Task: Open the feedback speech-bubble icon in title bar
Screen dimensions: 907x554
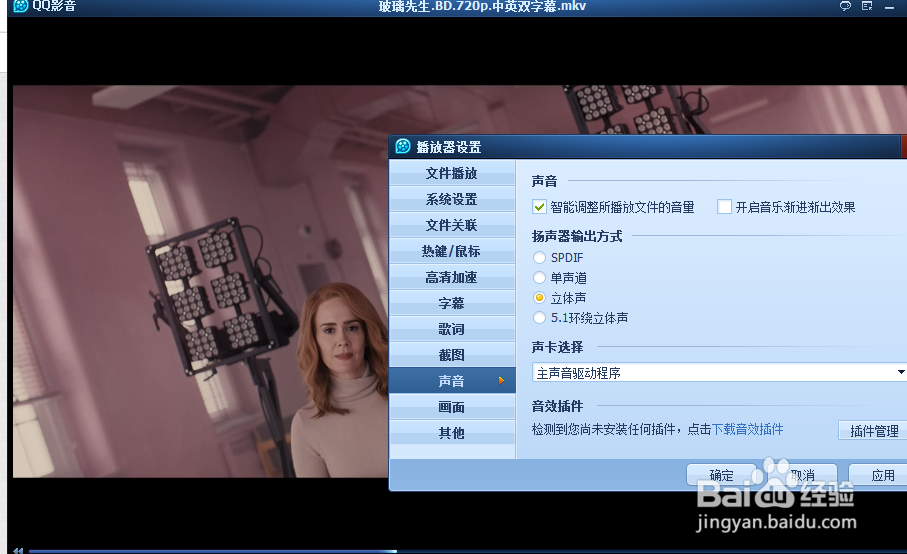Action: (x=845, y=6)
